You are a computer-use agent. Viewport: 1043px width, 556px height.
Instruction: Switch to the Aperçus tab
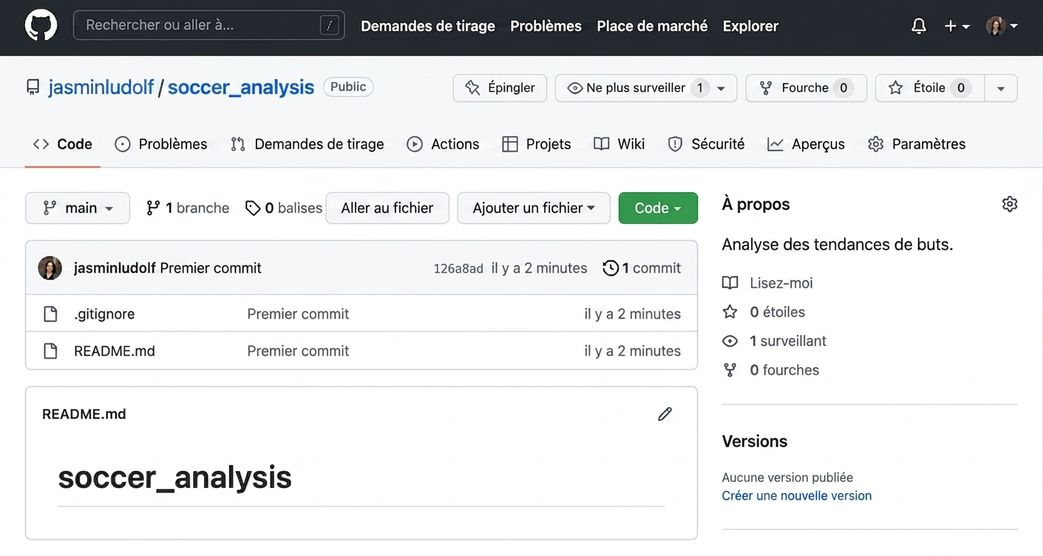(x=806, y=144)
